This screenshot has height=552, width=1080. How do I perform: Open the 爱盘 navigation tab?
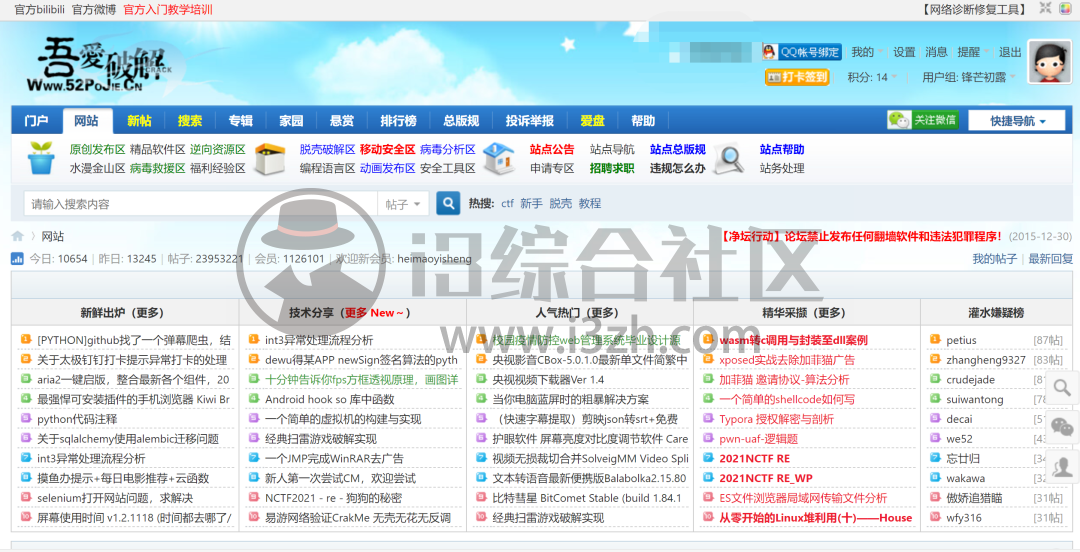(x=592, y=121)
